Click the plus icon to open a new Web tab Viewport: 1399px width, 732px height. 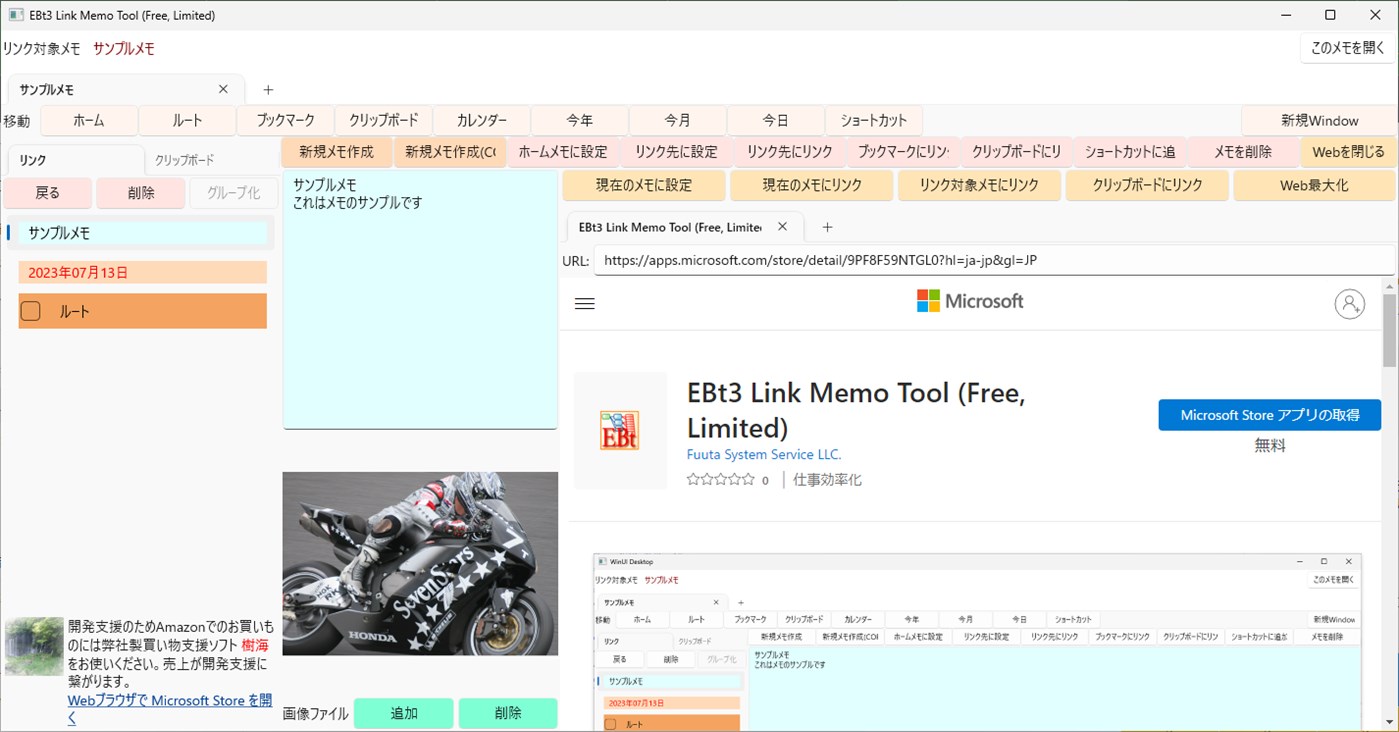pyautogui.click(x=826, y=227)
